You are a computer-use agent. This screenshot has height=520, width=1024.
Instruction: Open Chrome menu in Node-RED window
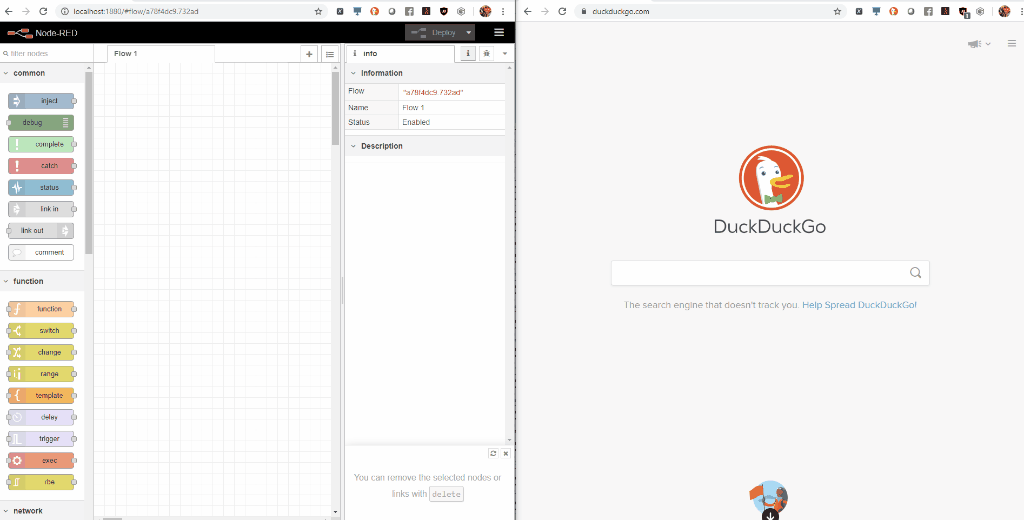point(502,11)
